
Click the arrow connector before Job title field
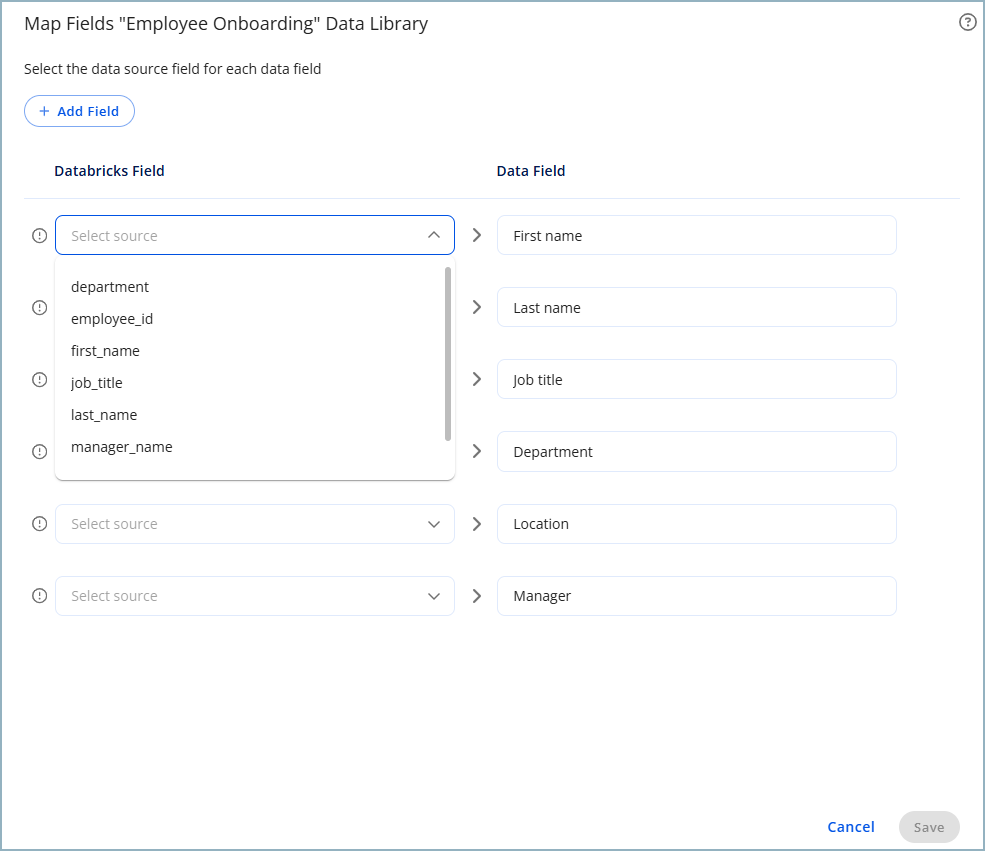coord(477,379)
